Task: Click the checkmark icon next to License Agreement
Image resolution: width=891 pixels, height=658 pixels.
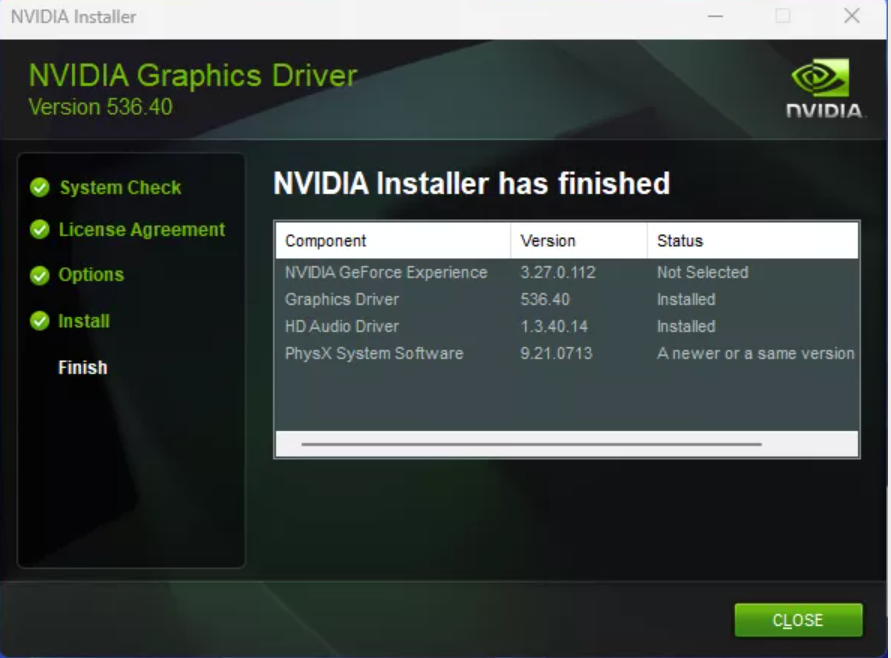Action: click(x=40, y=230)
